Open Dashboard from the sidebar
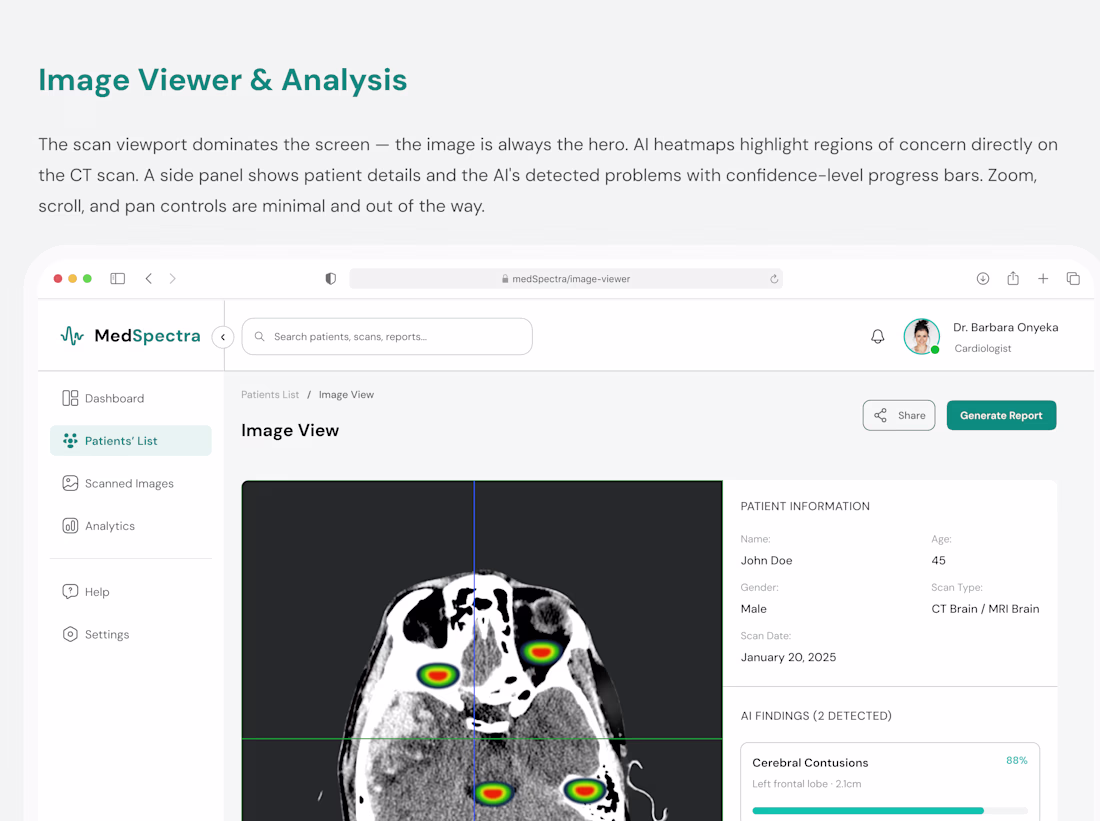This screenshot has height=821, width=1100. point(114,398)
